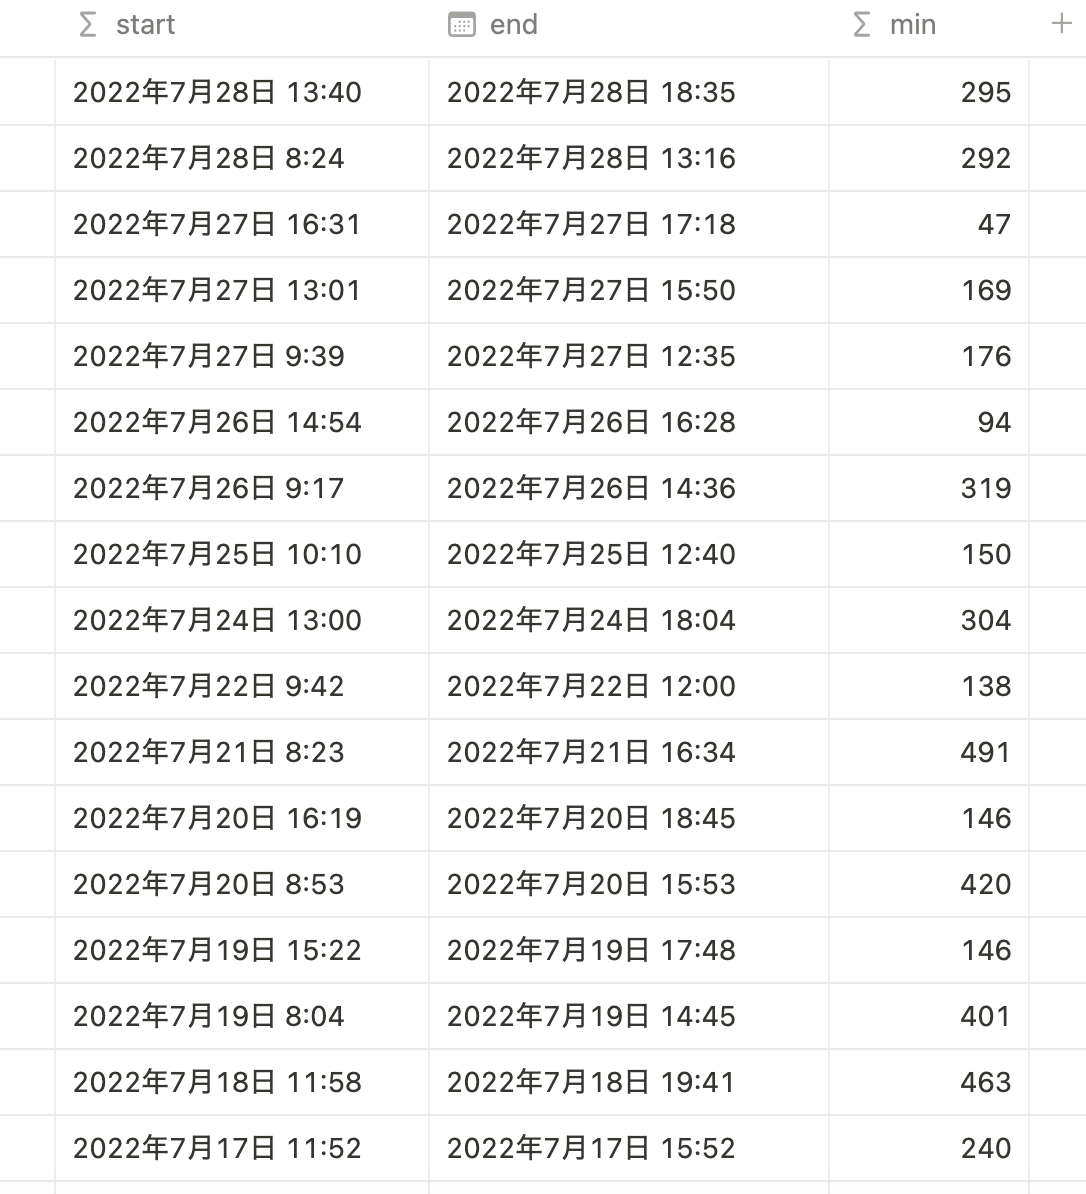Click start cell 2022年7月17日 11:52

242,1148
